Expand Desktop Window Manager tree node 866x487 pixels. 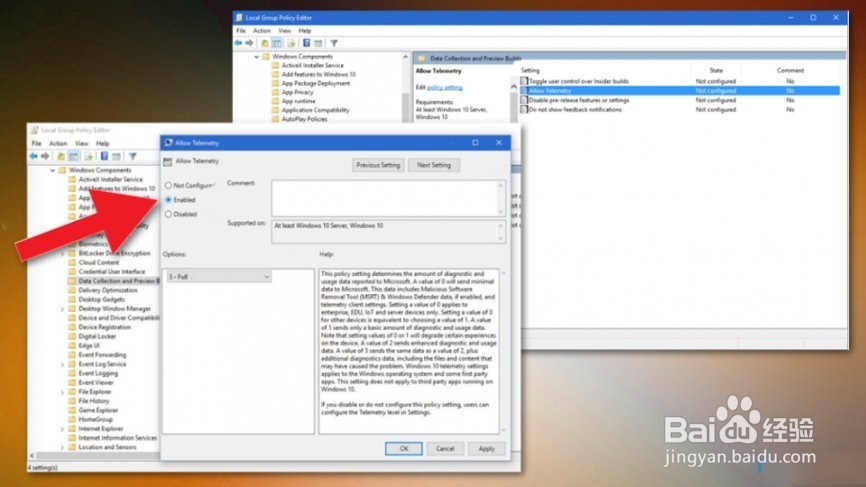point(62,309)
